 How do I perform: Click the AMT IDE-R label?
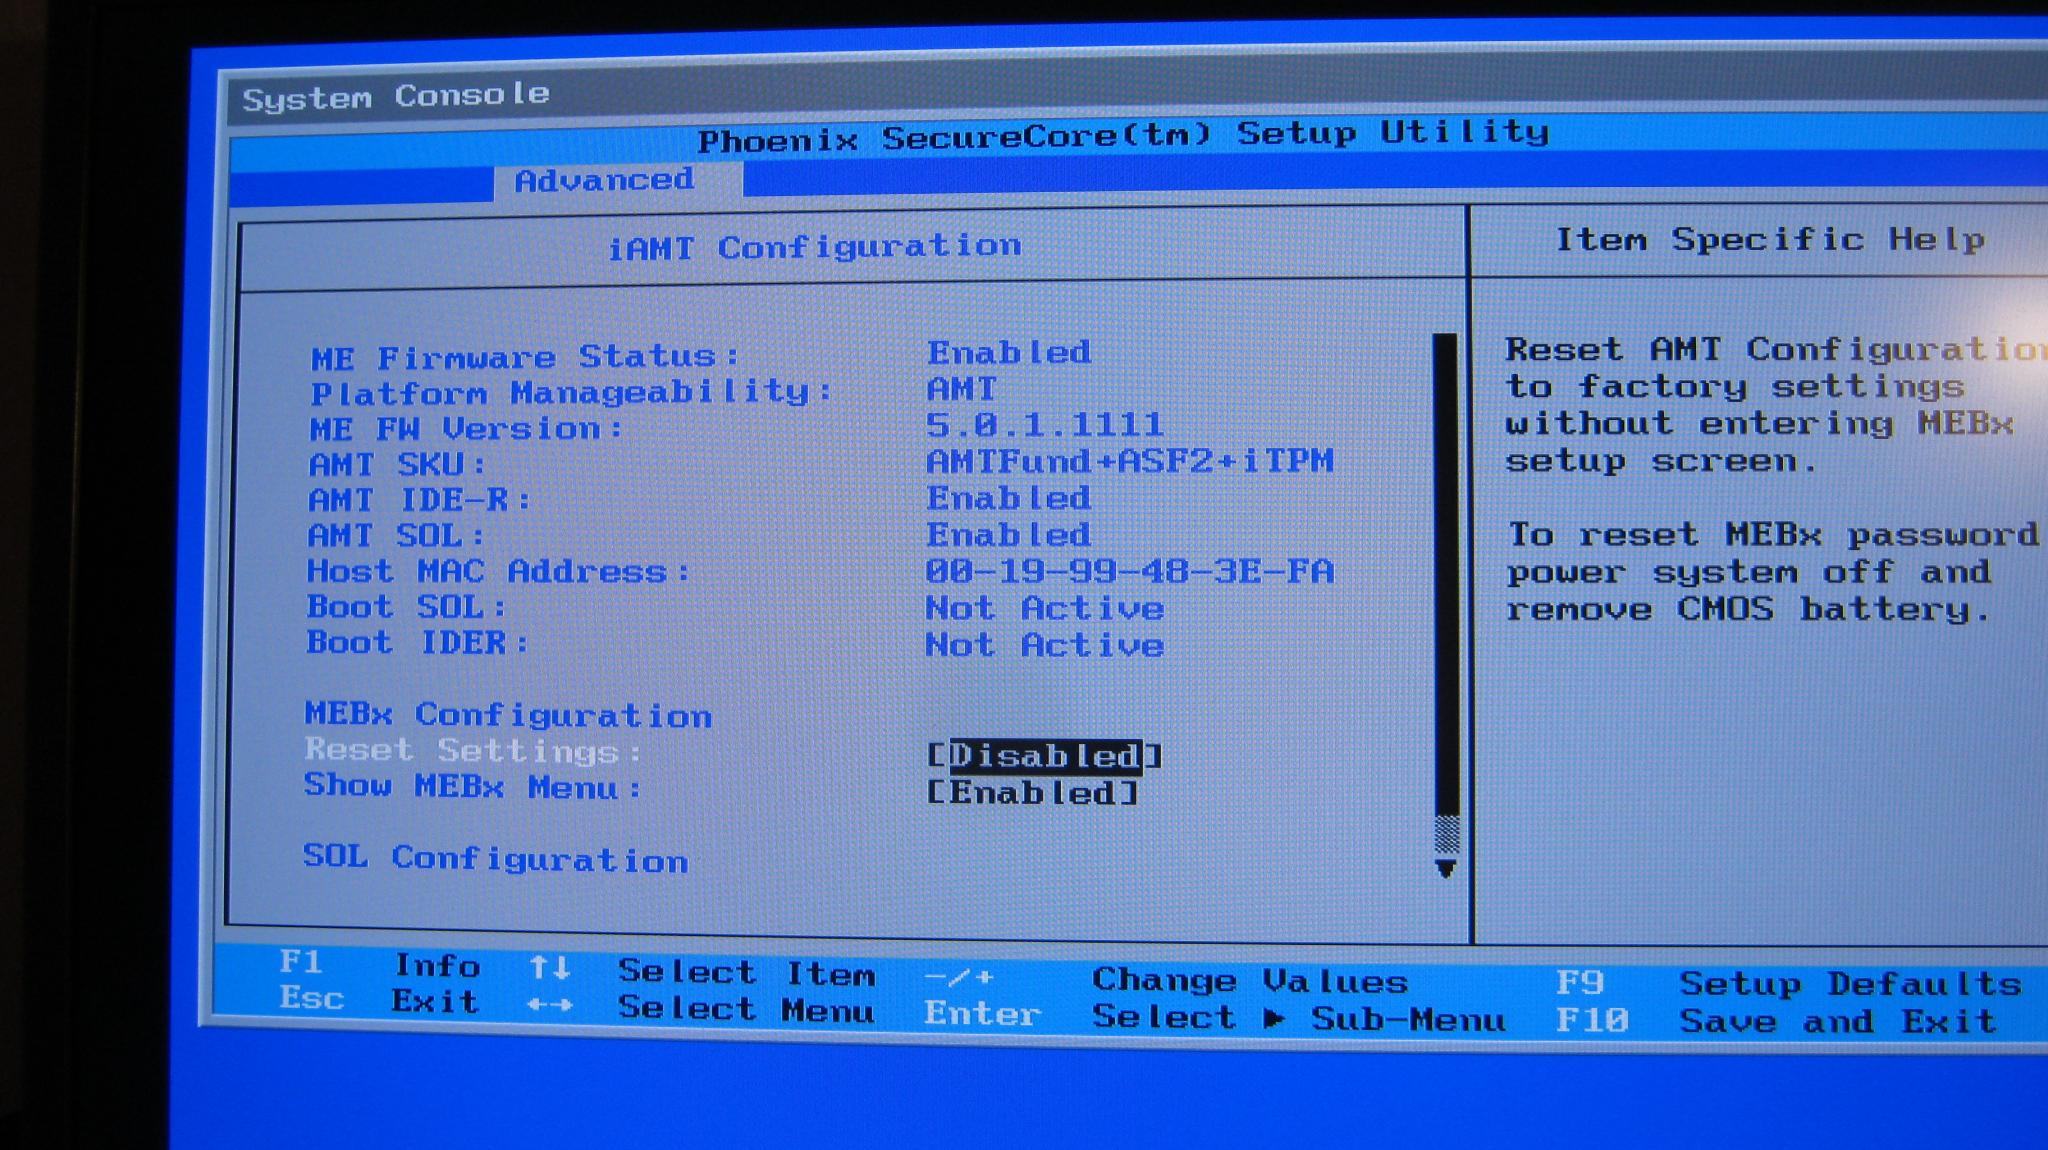(419, 500)
